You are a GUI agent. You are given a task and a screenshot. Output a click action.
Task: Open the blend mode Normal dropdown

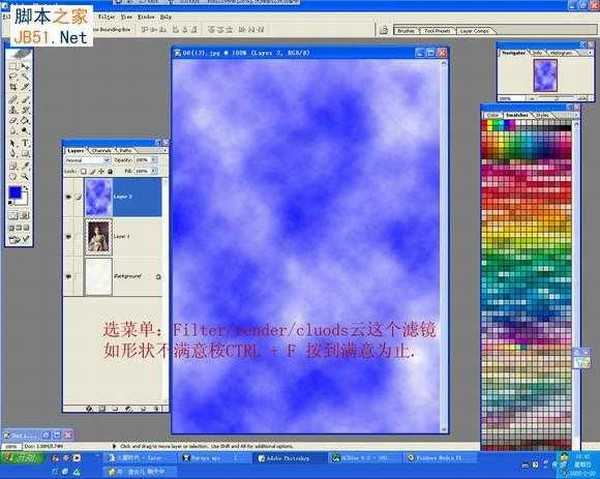pyautogui.click(x=88, y=160)
